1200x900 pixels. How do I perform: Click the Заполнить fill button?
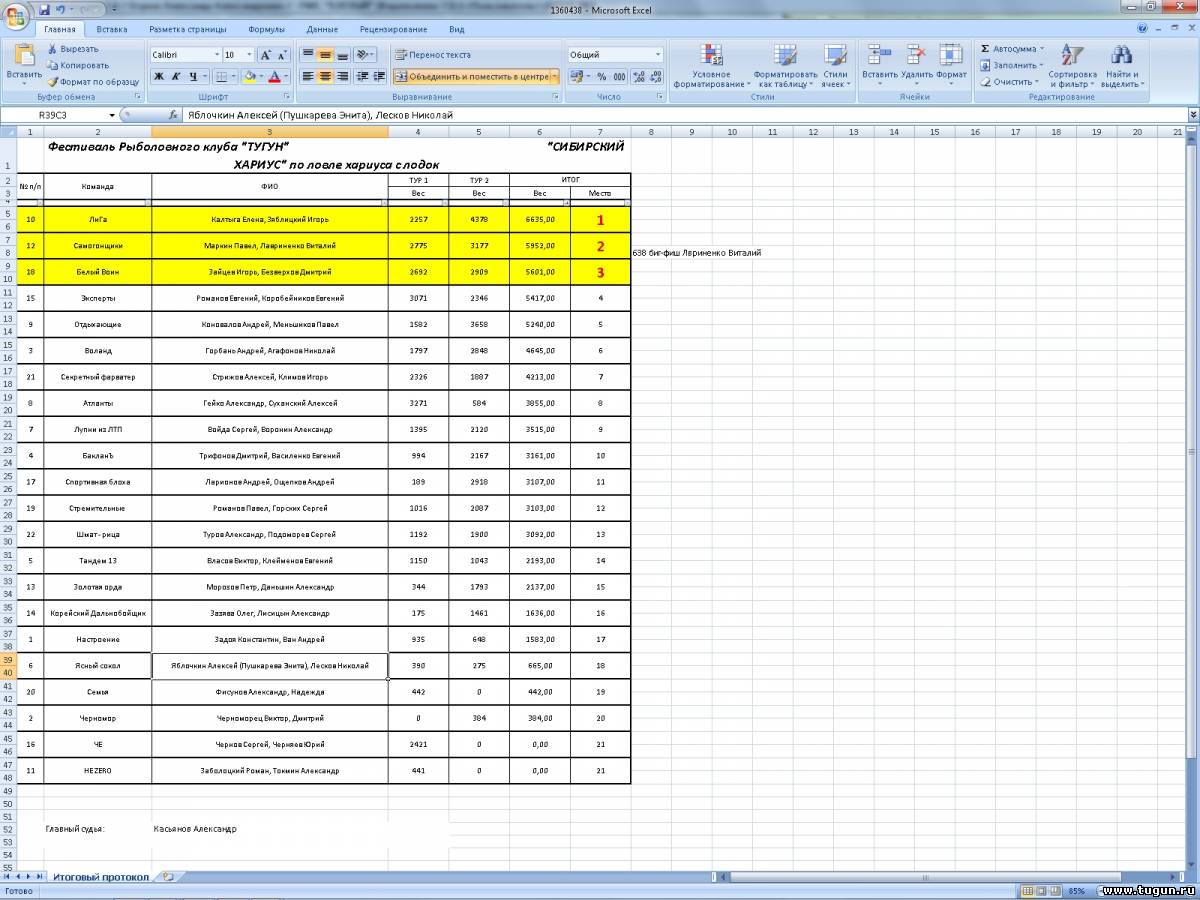click(1013, 65)
